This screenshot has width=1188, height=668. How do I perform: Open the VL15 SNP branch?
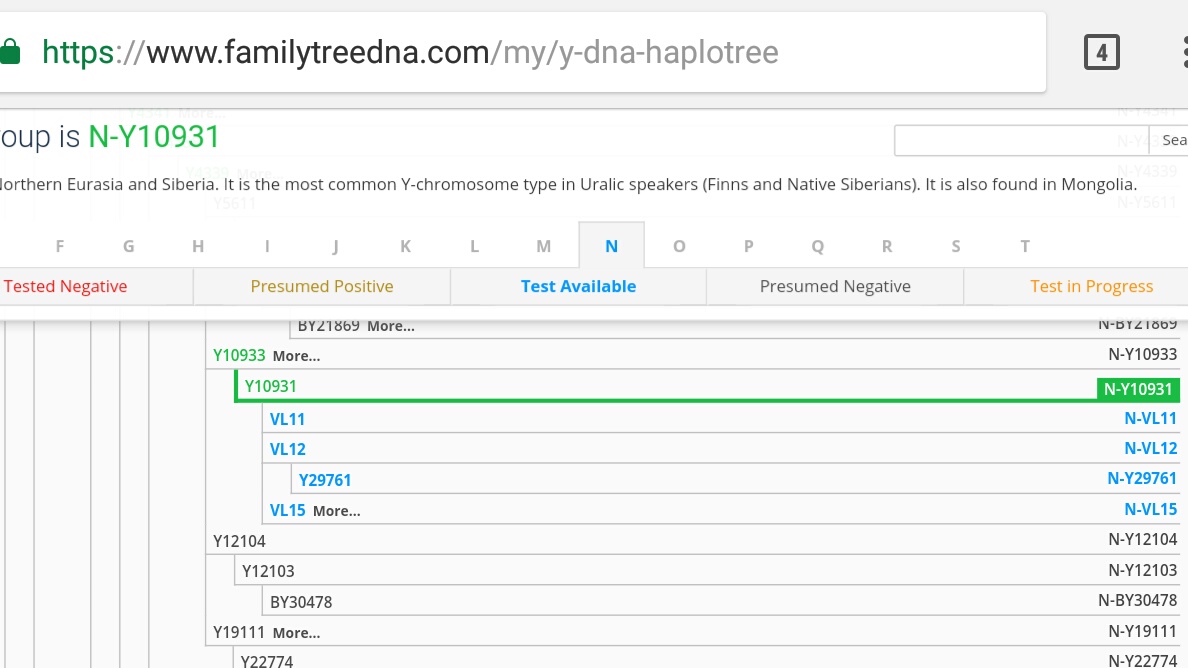coord(288,510)
